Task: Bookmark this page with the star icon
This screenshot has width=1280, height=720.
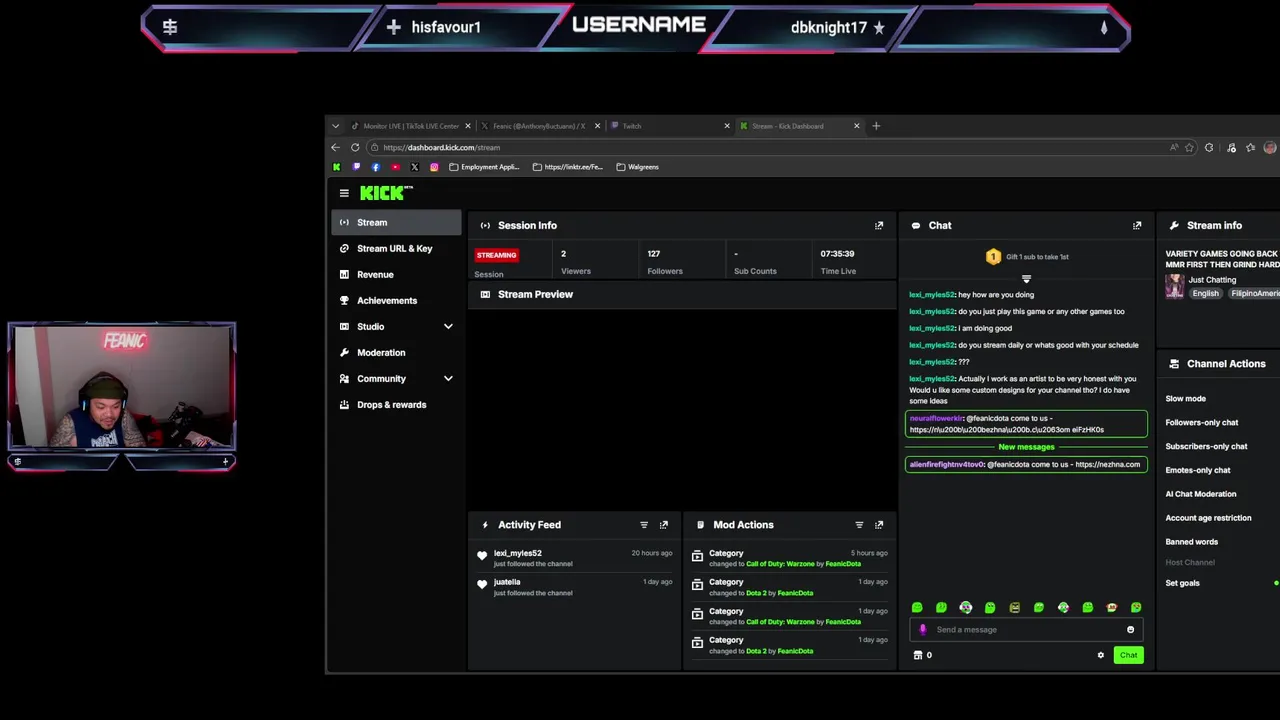Action: 1189,148
